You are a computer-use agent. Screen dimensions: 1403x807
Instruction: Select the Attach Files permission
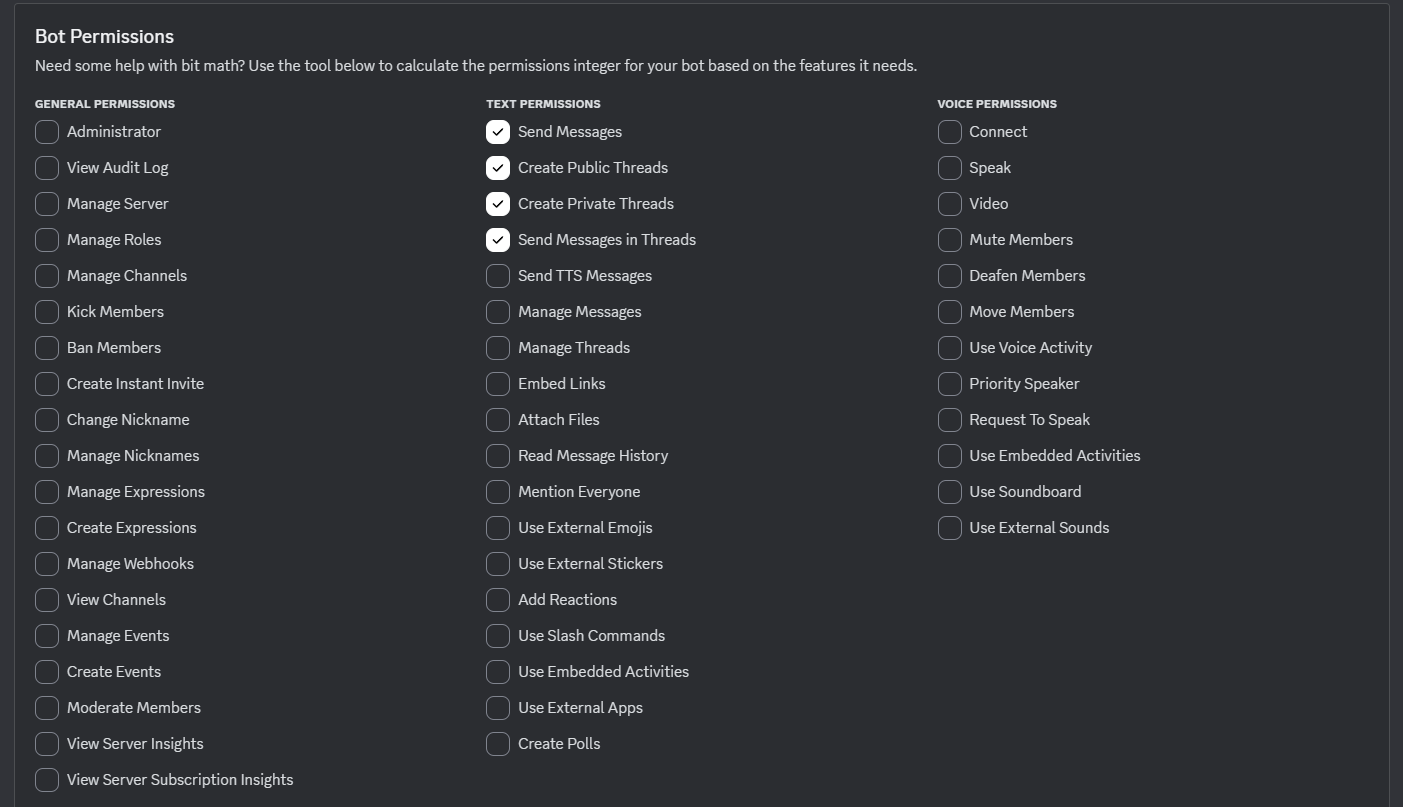[498, 420]
